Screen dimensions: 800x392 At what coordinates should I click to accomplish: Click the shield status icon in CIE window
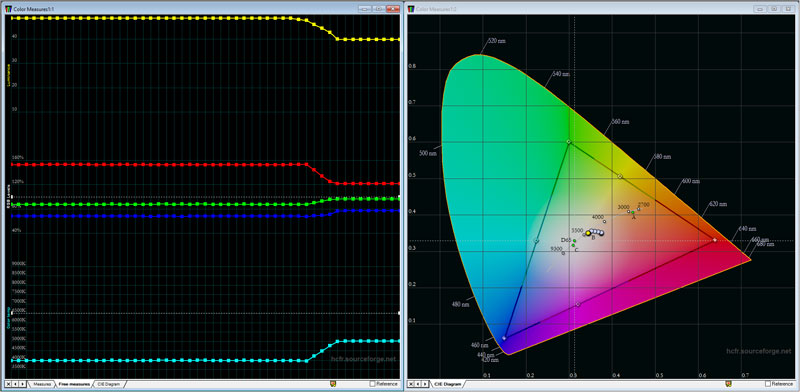(x=729, y=383)
